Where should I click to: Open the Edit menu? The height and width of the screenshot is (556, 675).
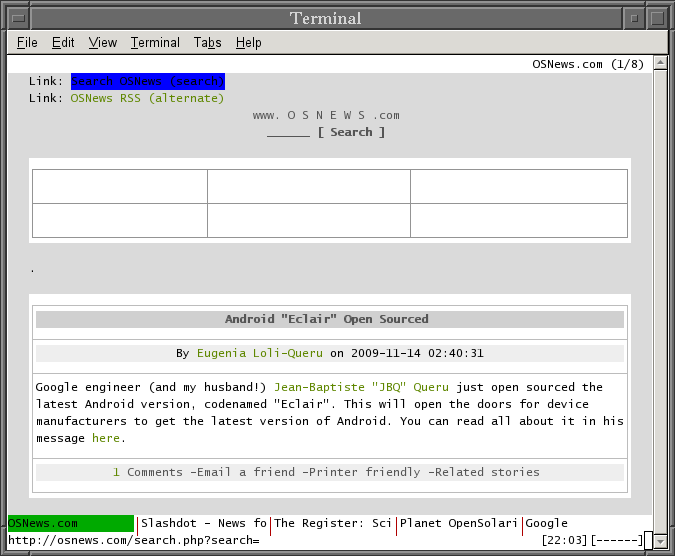click(63, 42)
